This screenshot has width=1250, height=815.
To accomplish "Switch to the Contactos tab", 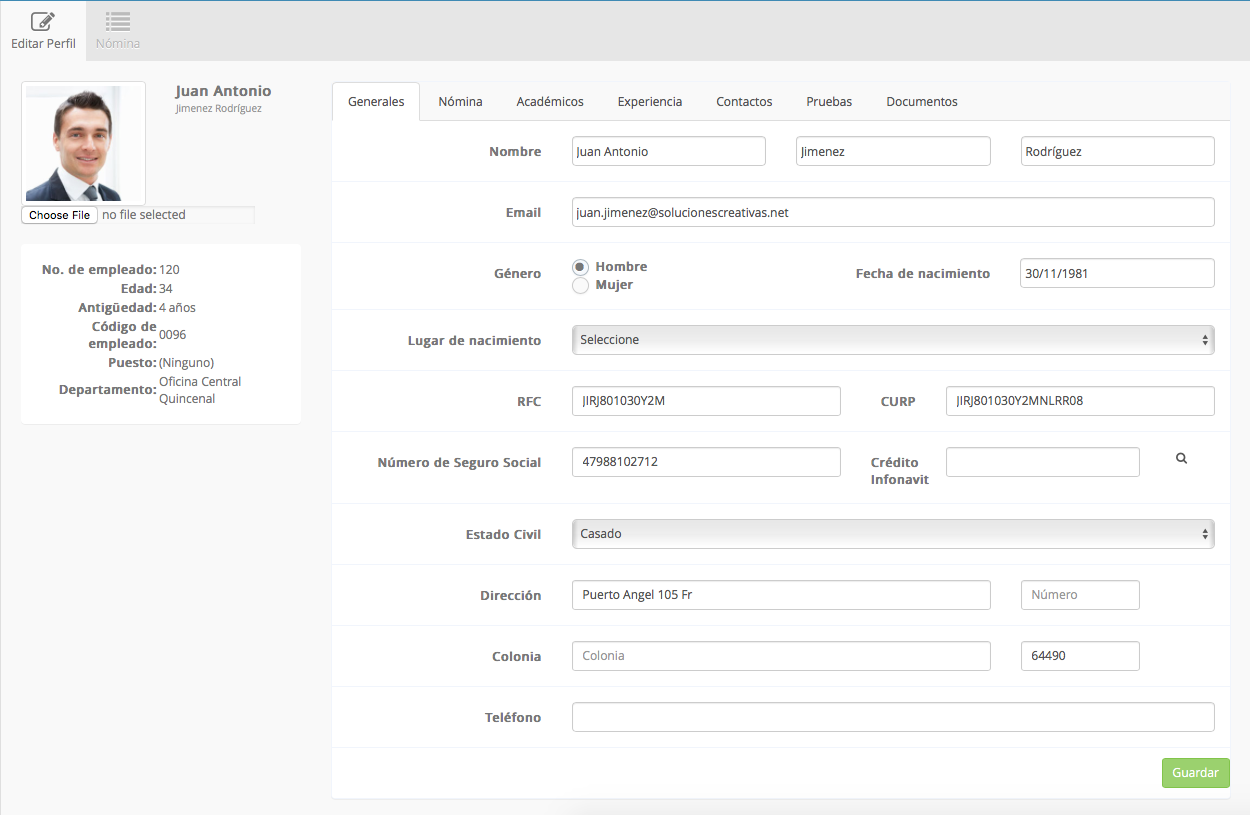I will pyautogui.click(x=744, y=102).
